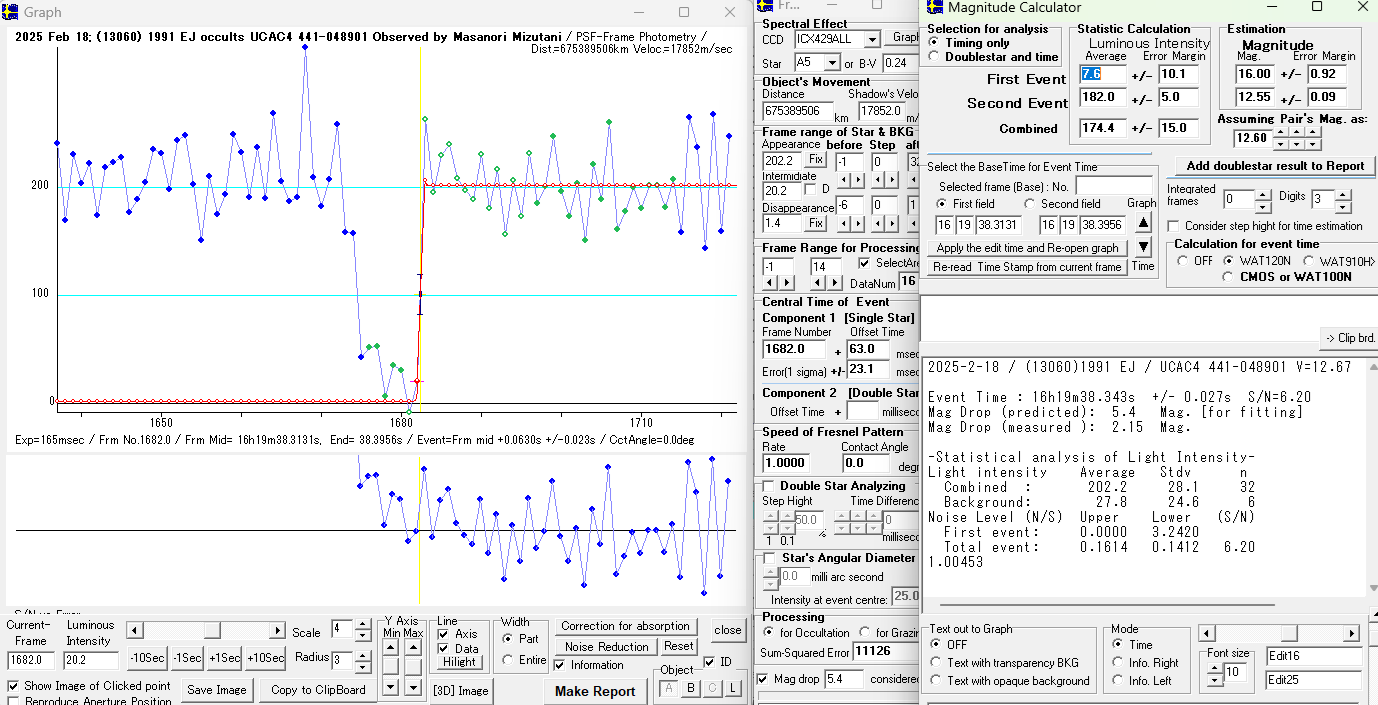This screenshot has height=705, width=1378.
Task: Click Add doublestar result to Report
Action: tap(1275, 166)
